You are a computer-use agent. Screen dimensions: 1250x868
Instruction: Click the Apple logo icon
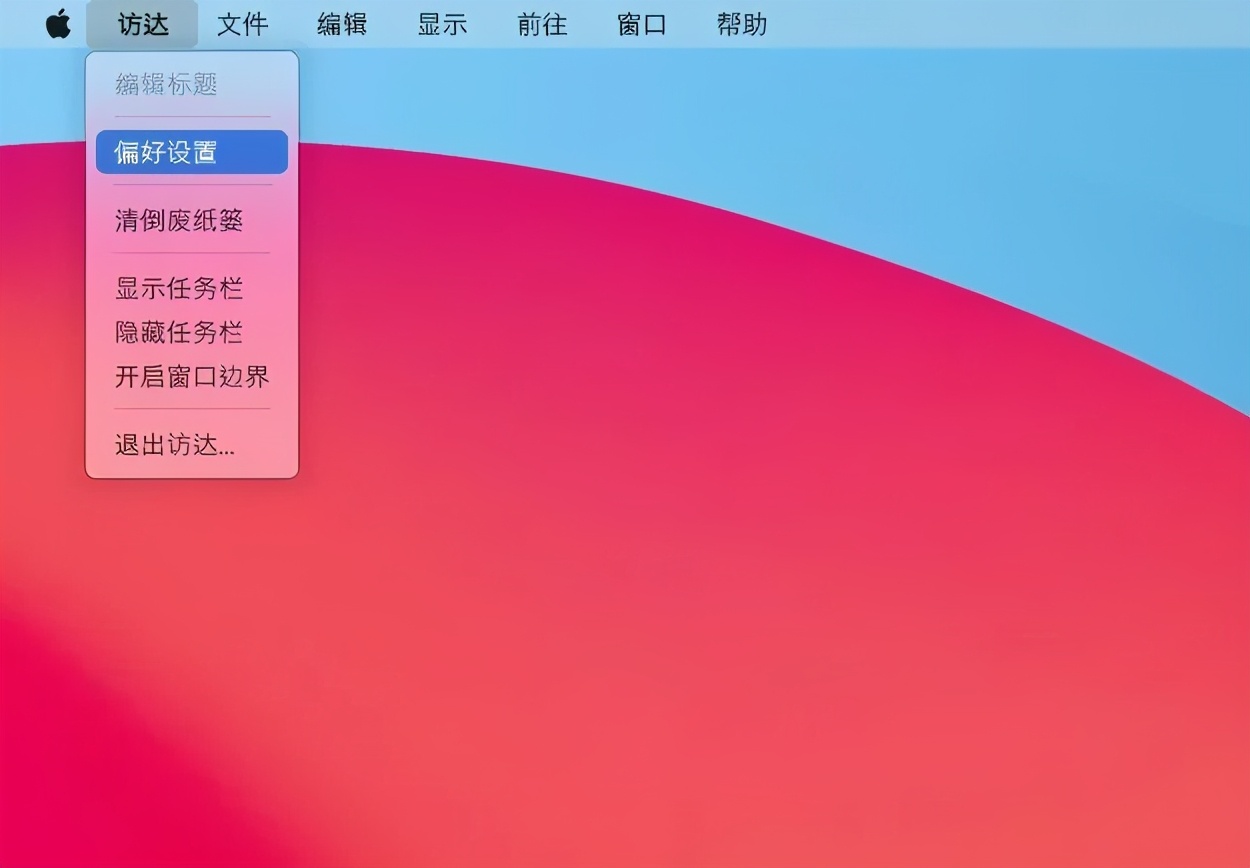pyautogui.click(x=58, y=24)
